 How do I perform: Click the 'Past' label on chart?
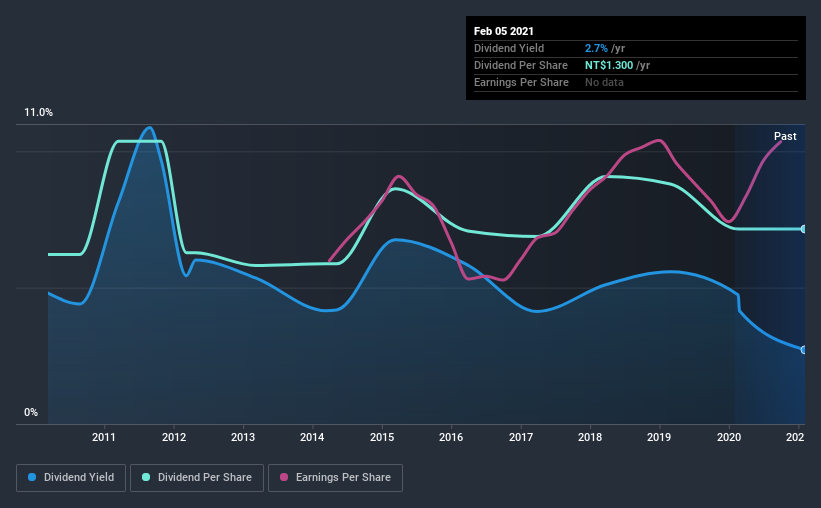pos(785,136)
